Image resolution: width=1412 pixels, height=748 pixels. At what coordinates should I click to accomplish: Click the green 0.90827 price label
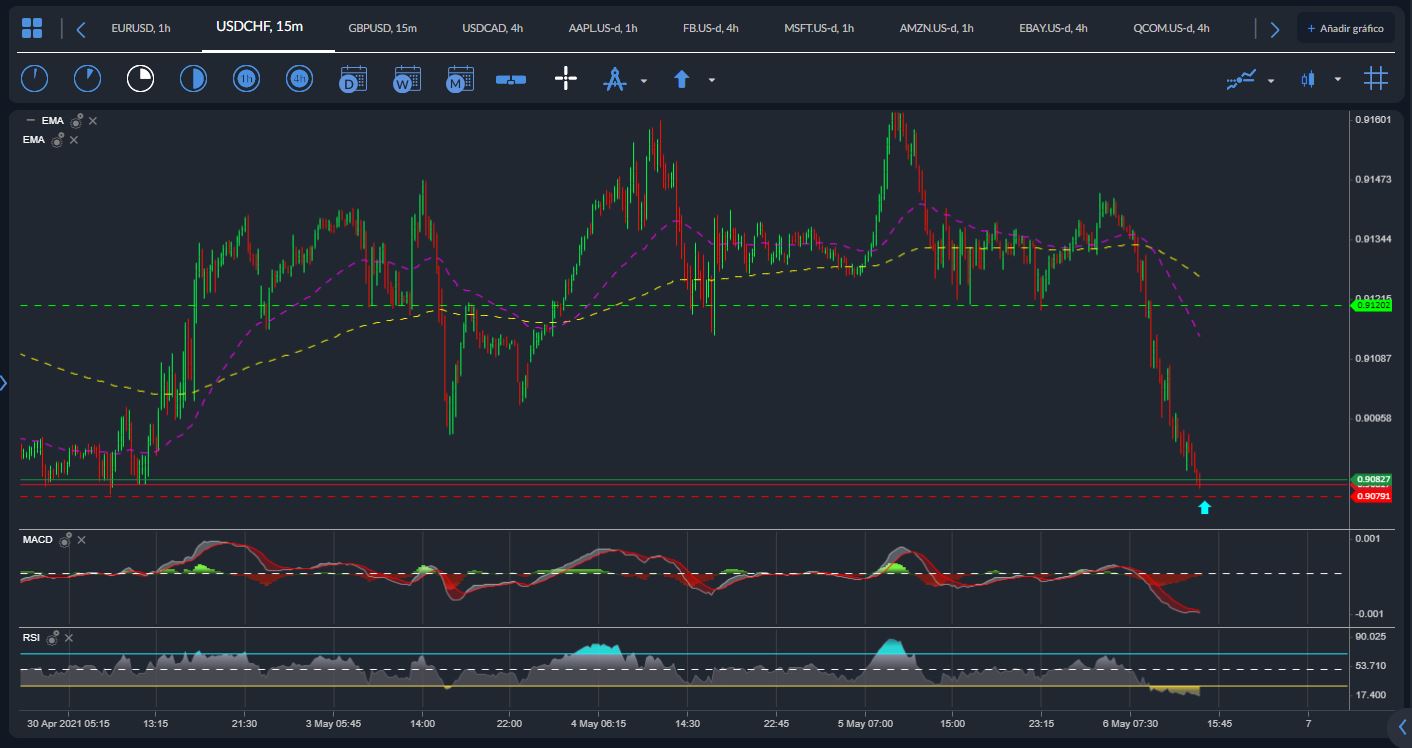pos(1371,480)
